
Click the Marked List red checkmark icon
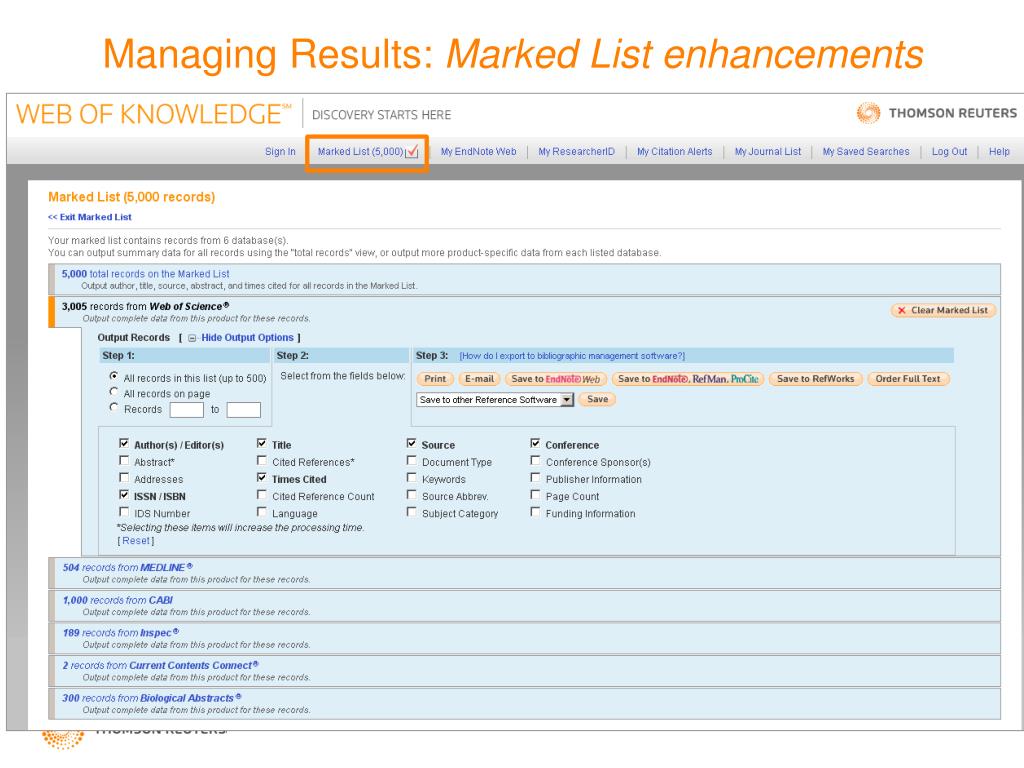pyautogui.click(x=412, y=152)
